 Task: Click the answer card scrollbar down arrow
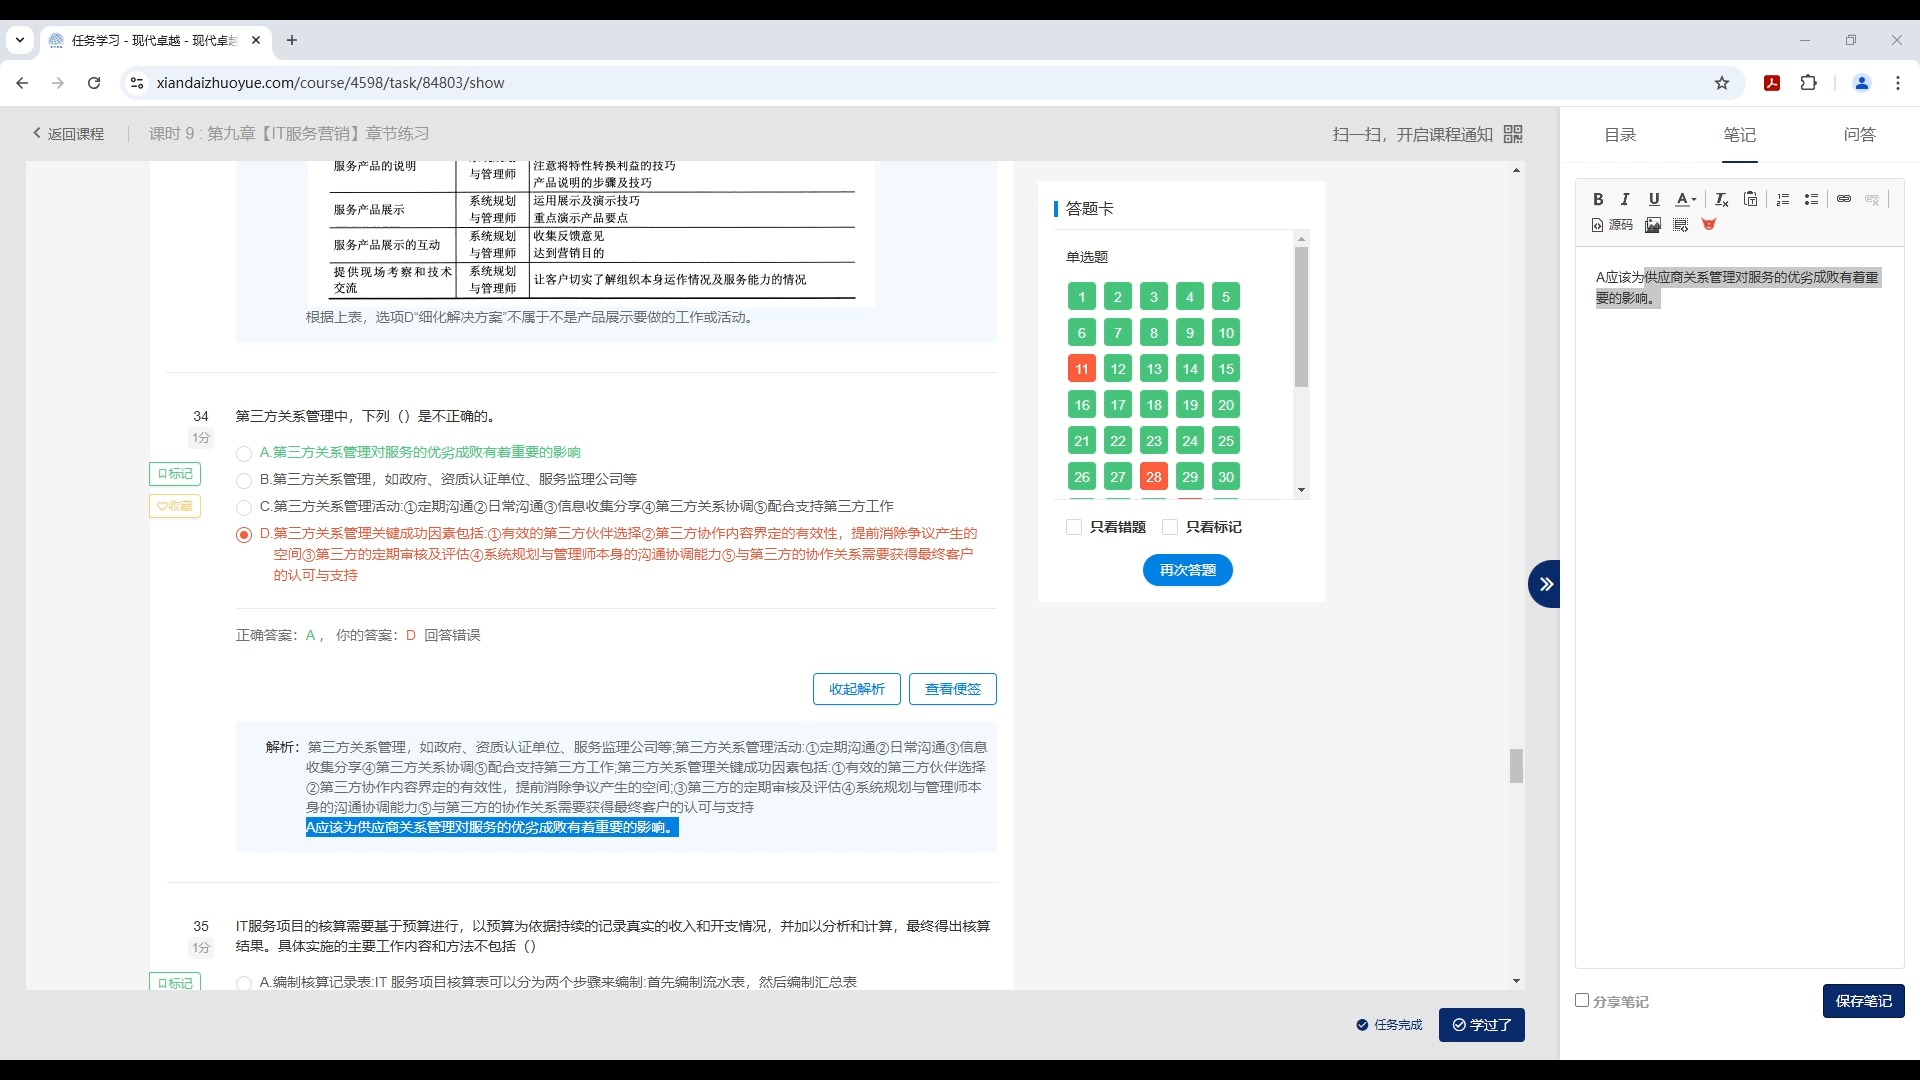point(1301,490)
